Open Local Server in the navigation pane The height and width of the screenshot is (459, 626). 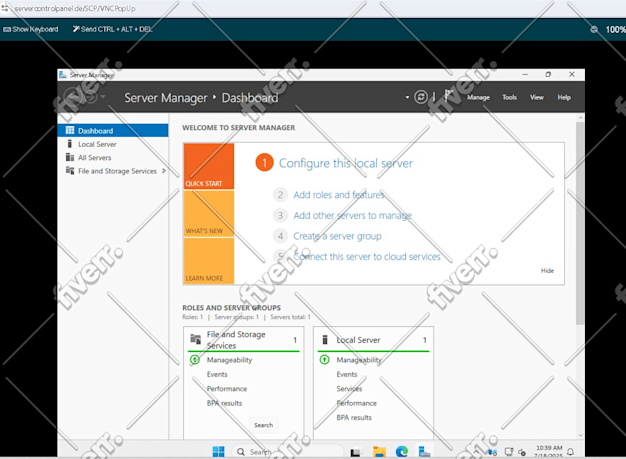97,144
